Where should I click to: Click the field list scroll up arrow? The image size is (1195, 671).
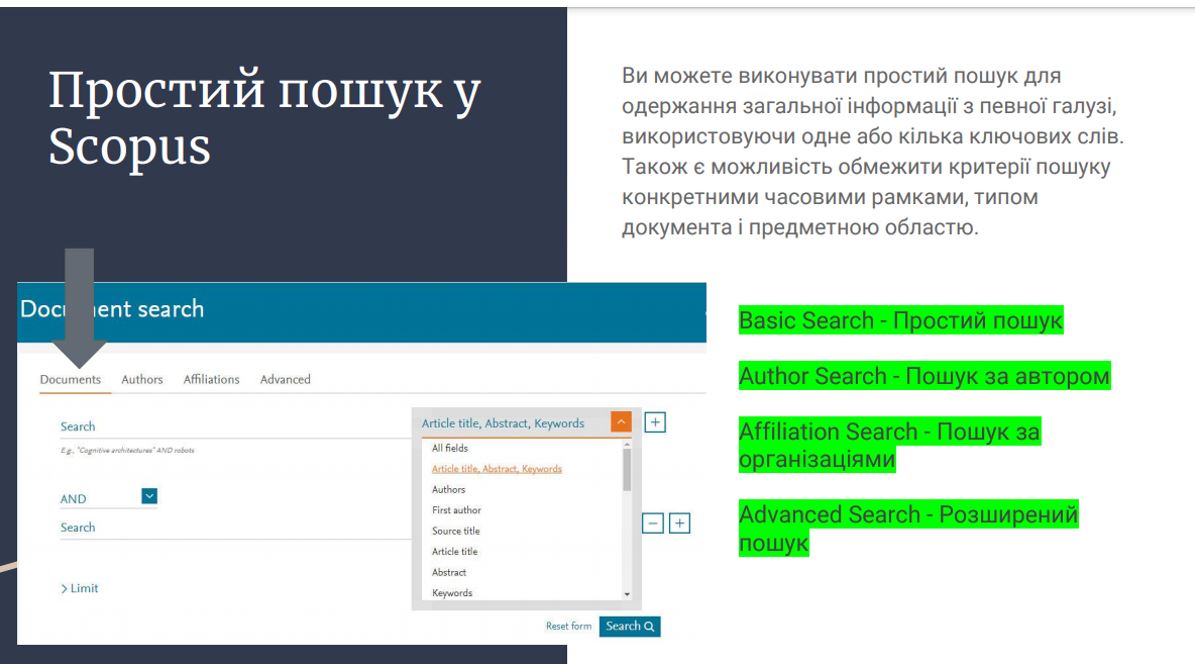pyautogui.click(x=627, y=445)
